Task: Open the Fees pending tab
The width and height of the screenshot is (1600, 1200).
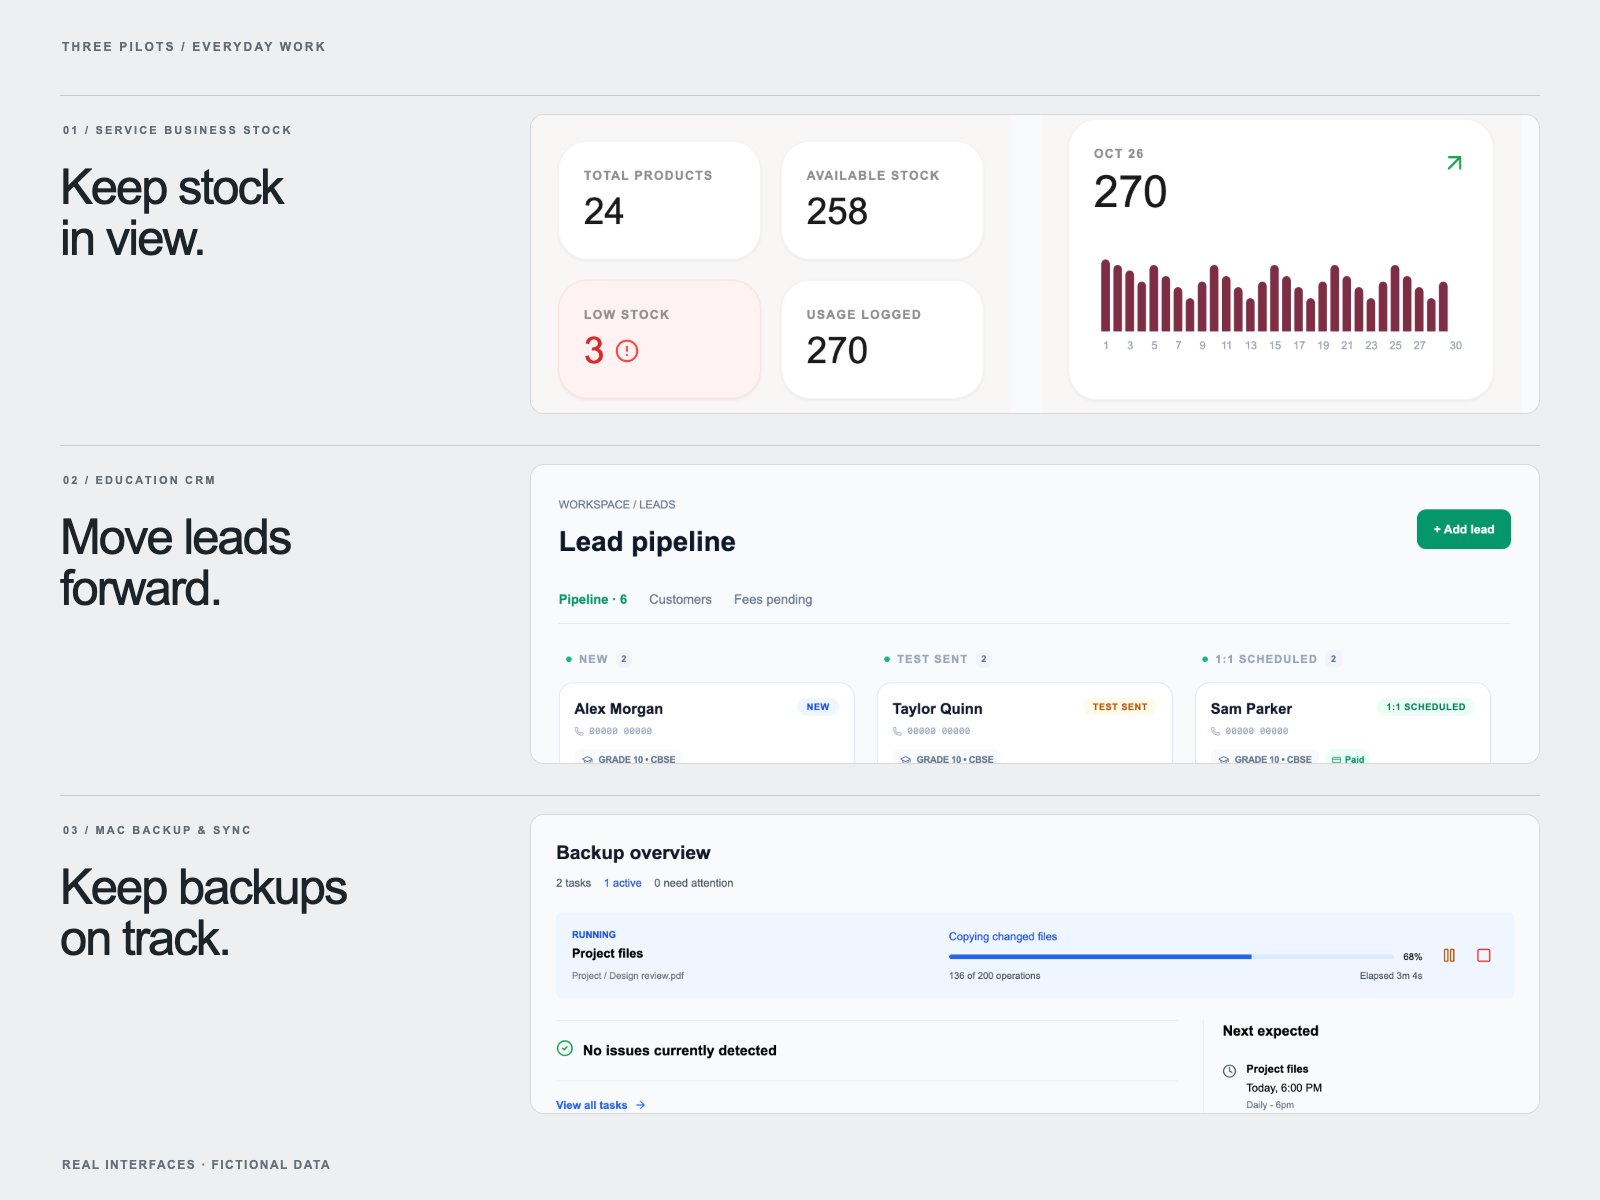Action: [773, 599]
